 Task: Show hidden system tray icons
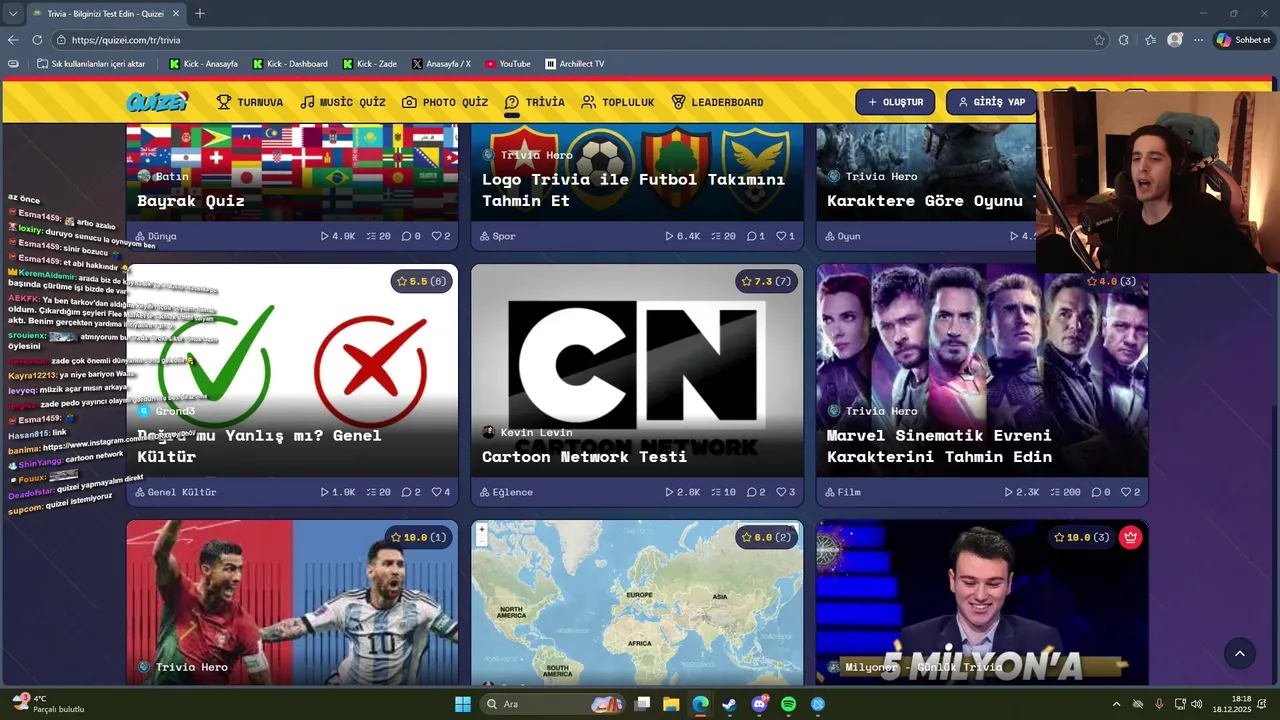click(1116, 704)
